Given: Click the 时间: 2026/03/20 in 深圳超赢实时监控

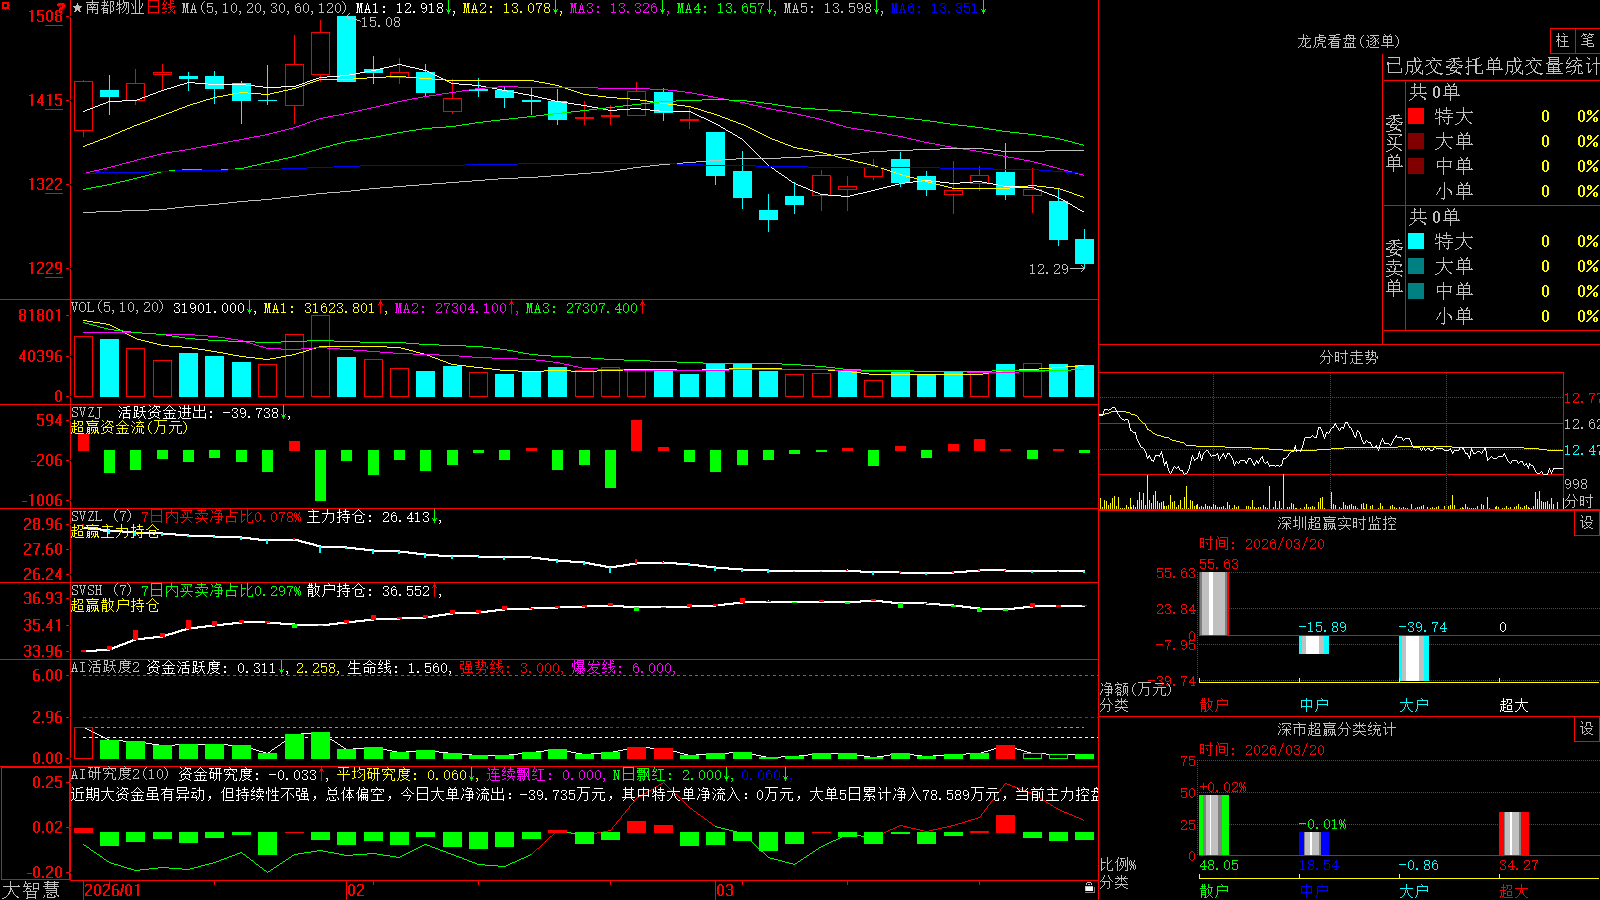Looking at the screenshot, I should coord(1262,544).
